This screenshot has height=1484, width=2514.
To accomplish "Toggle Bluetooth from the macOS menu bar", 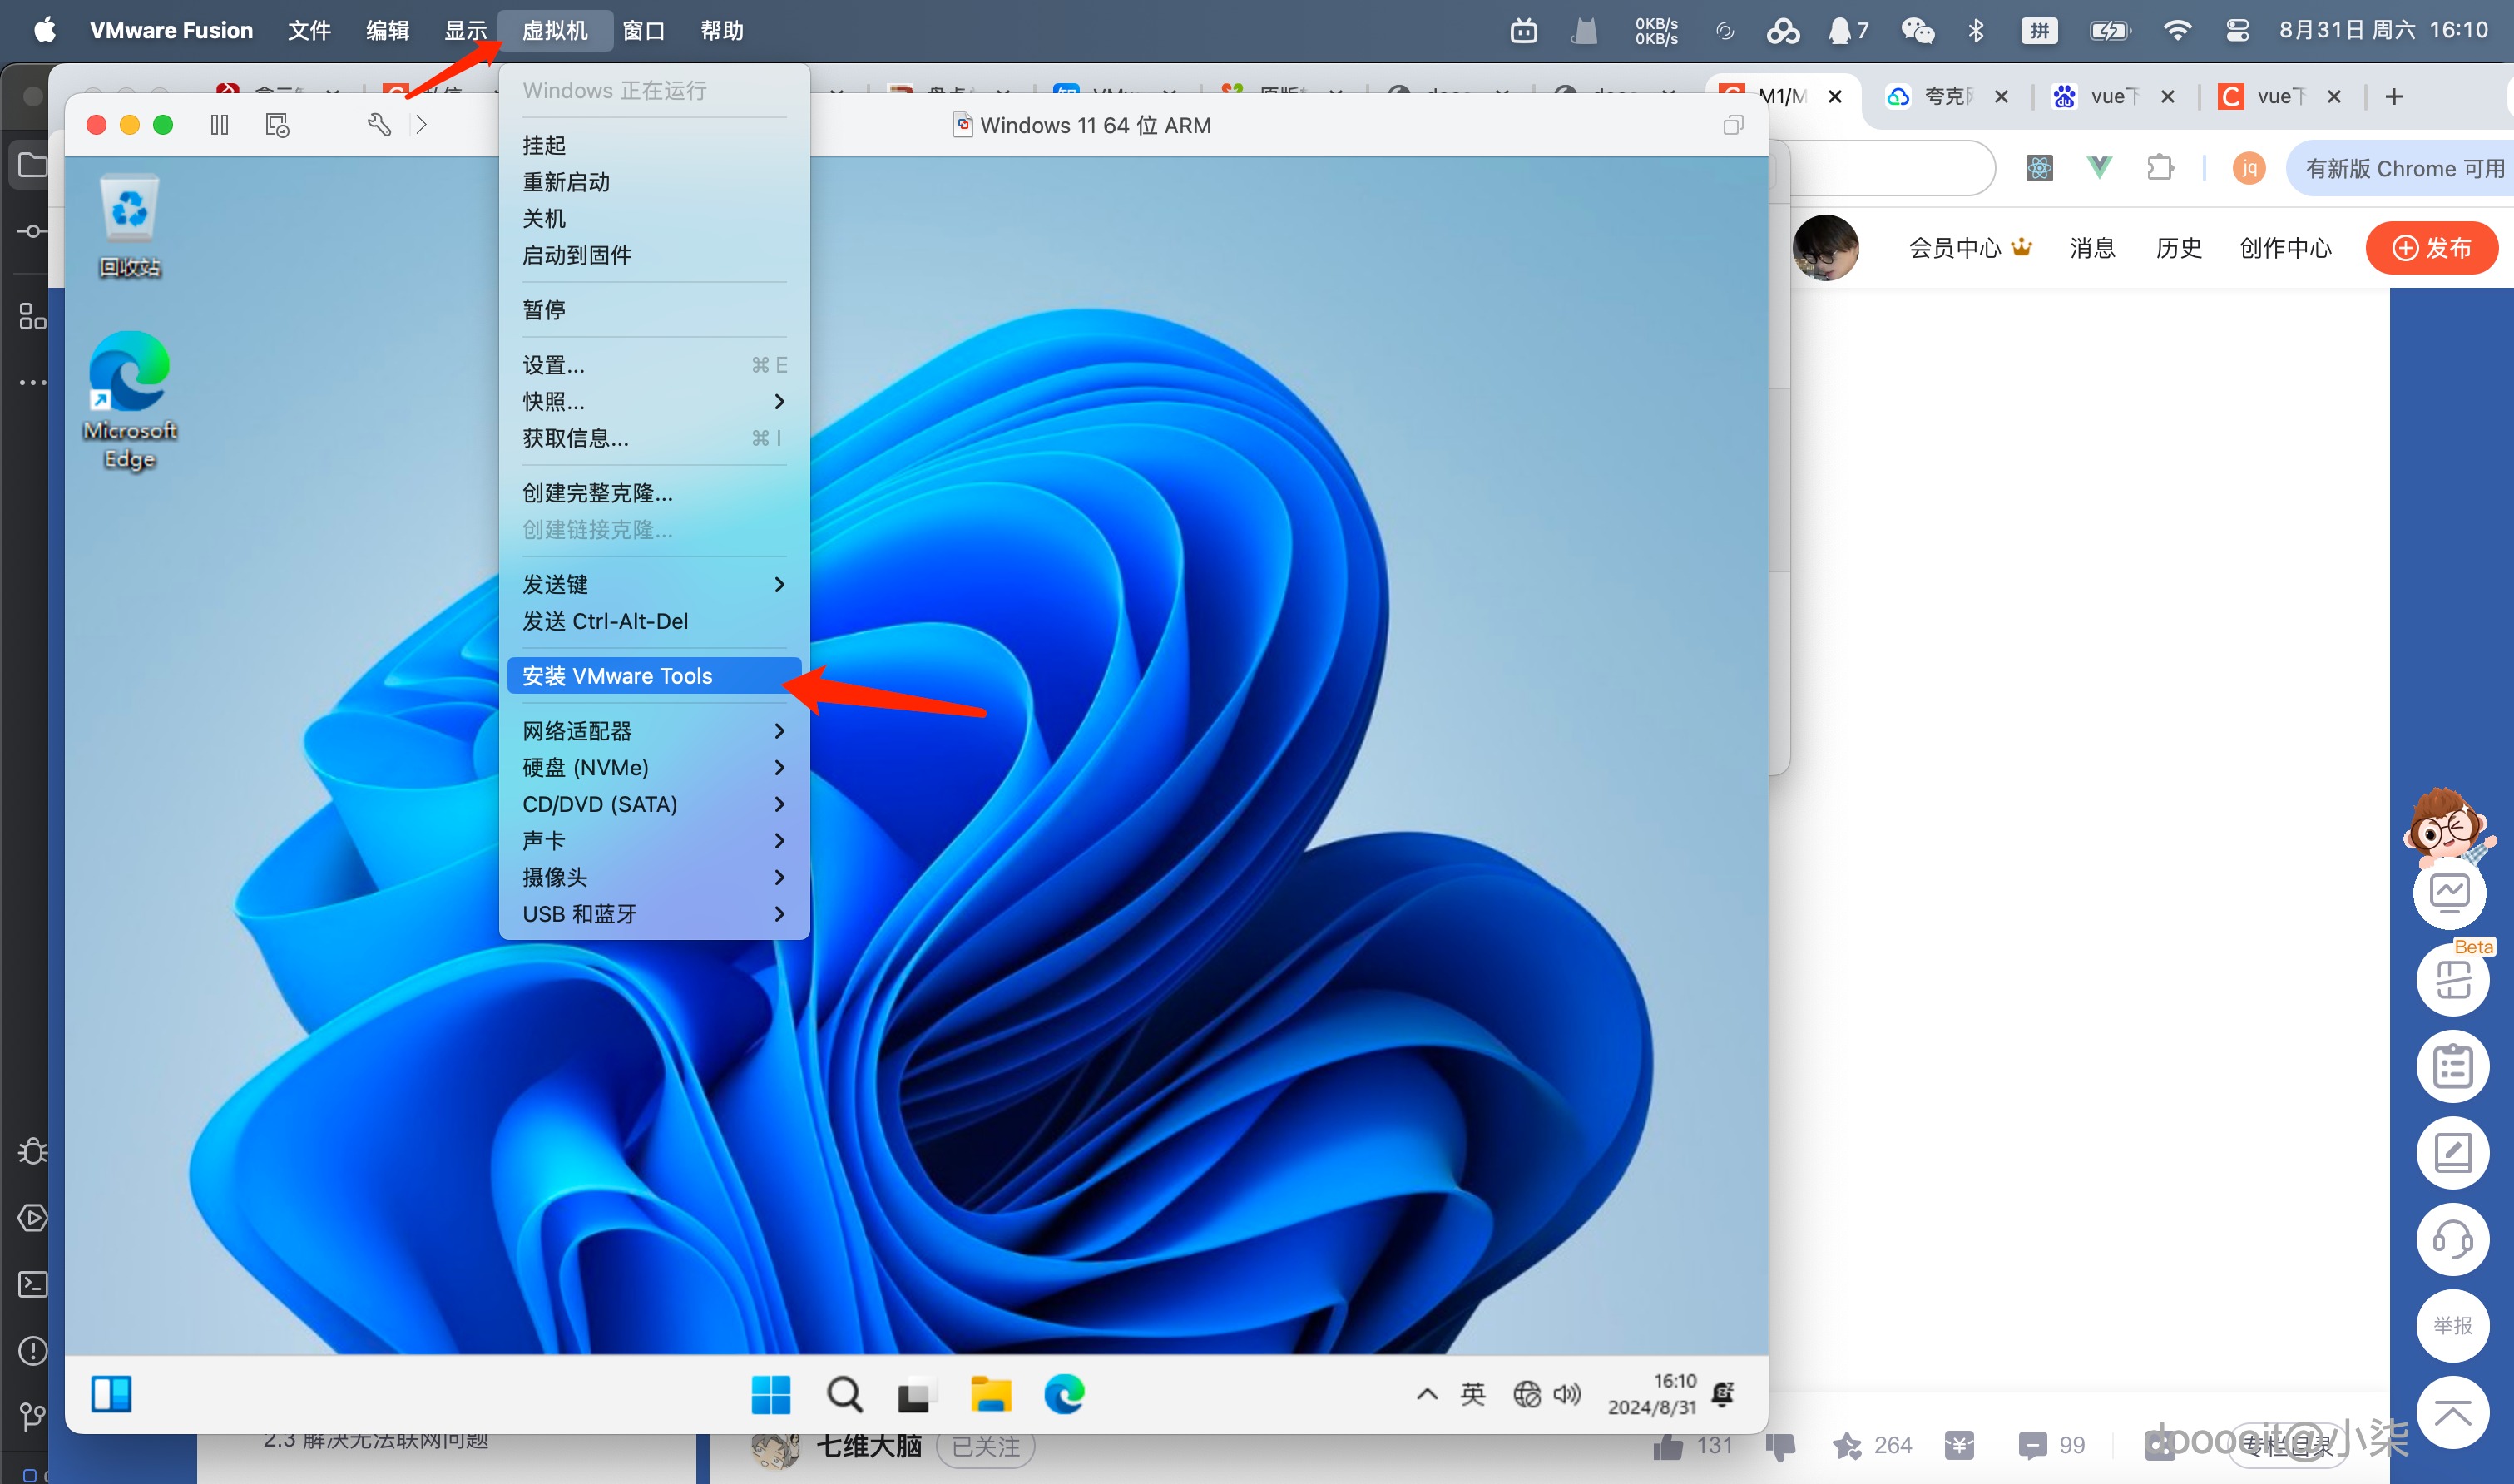I will pyautogui.click(x=1975, y=30).
